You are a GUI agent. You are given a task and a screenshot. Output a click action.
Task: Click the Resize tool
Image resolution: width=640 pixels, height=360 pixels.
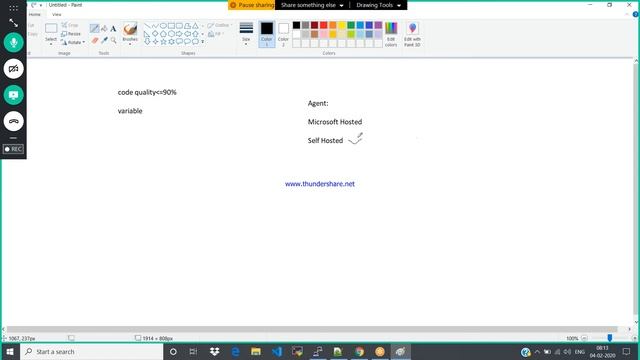click(71, 34)
